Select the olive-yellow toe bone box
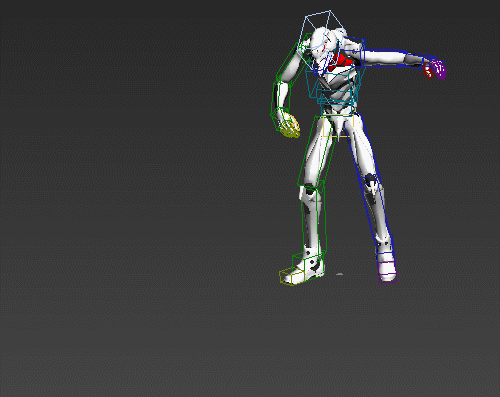This screenshot has height=397, width=500. click(x=292, y=277)
